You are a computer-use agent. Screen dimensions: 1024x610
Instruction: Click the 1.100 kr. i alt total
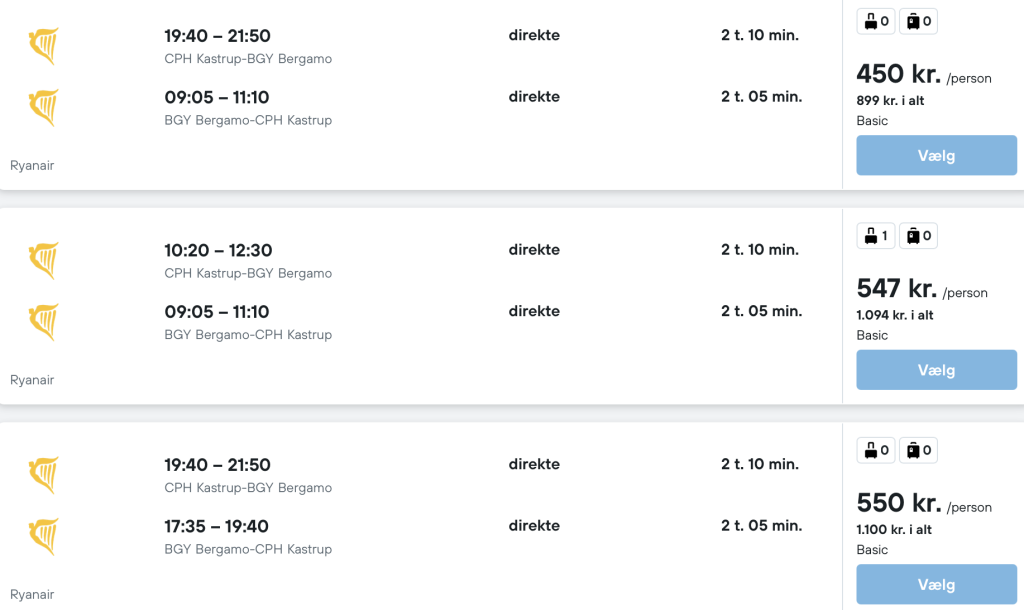[894, 530]
